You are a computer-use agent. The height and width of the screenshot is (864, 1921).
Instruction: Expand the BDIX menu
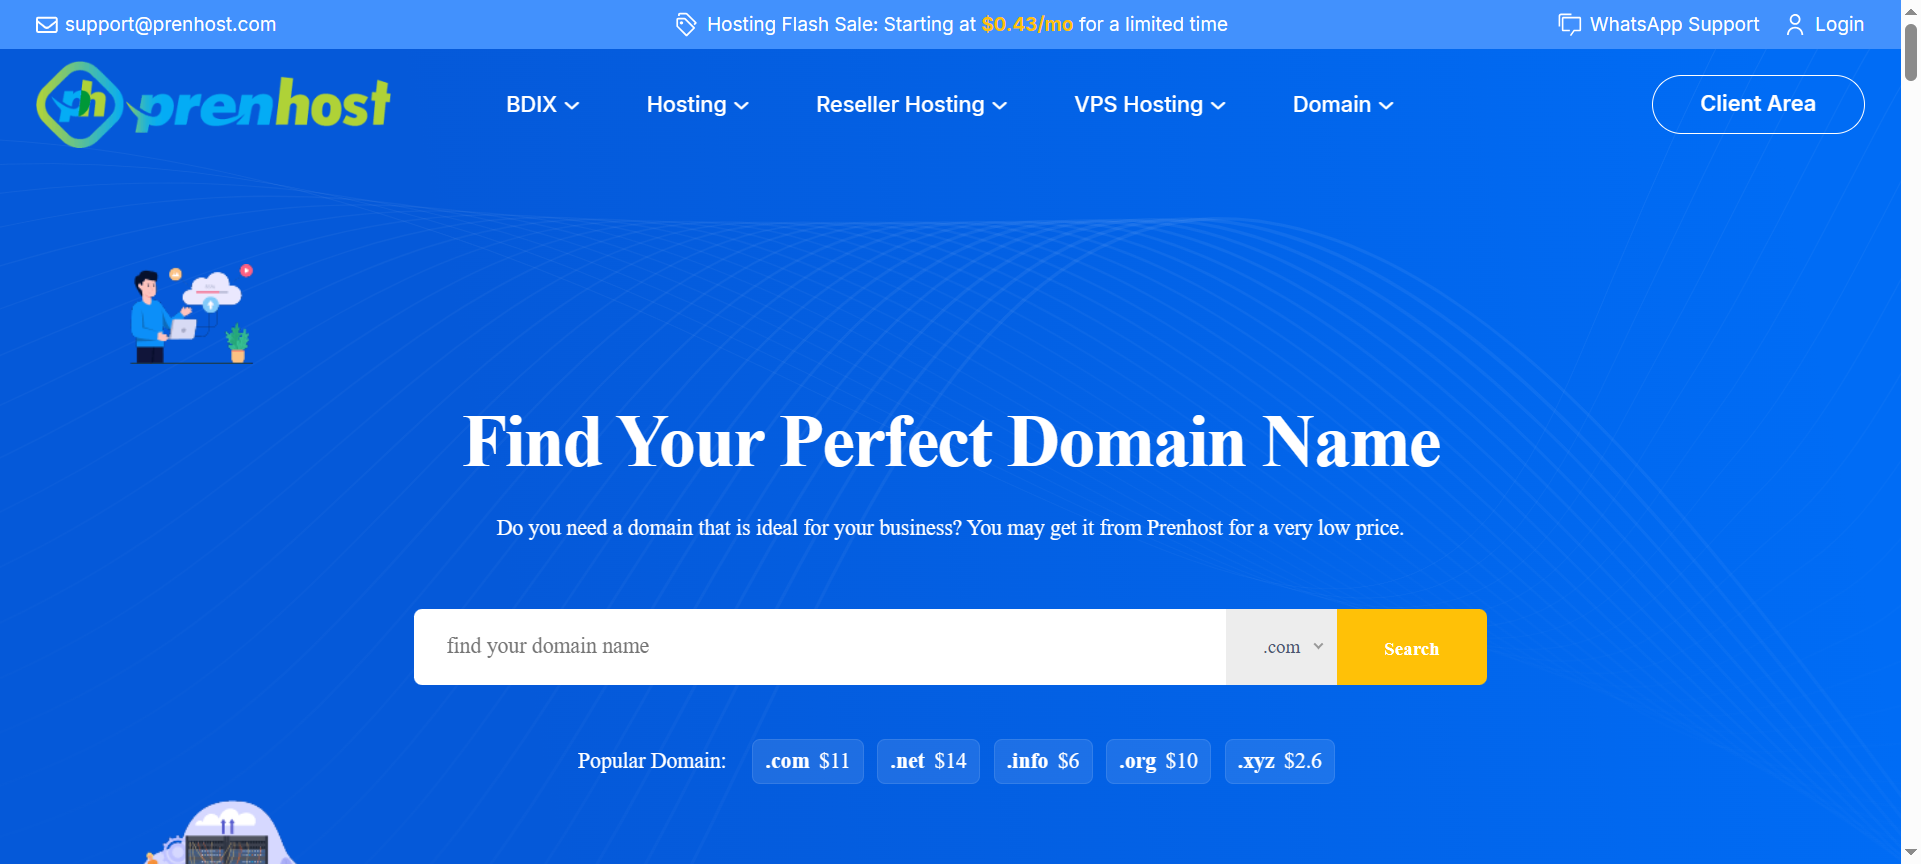pyautogui.click(x=542, y=105)
